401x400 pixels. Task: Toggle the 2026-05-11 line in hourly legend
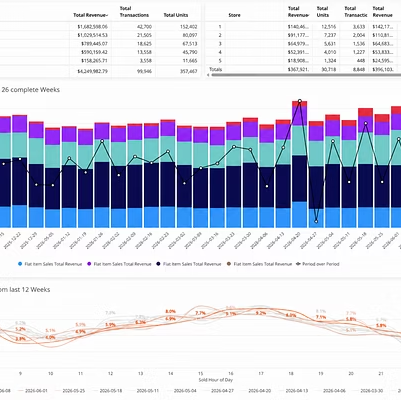coord(144,390)
